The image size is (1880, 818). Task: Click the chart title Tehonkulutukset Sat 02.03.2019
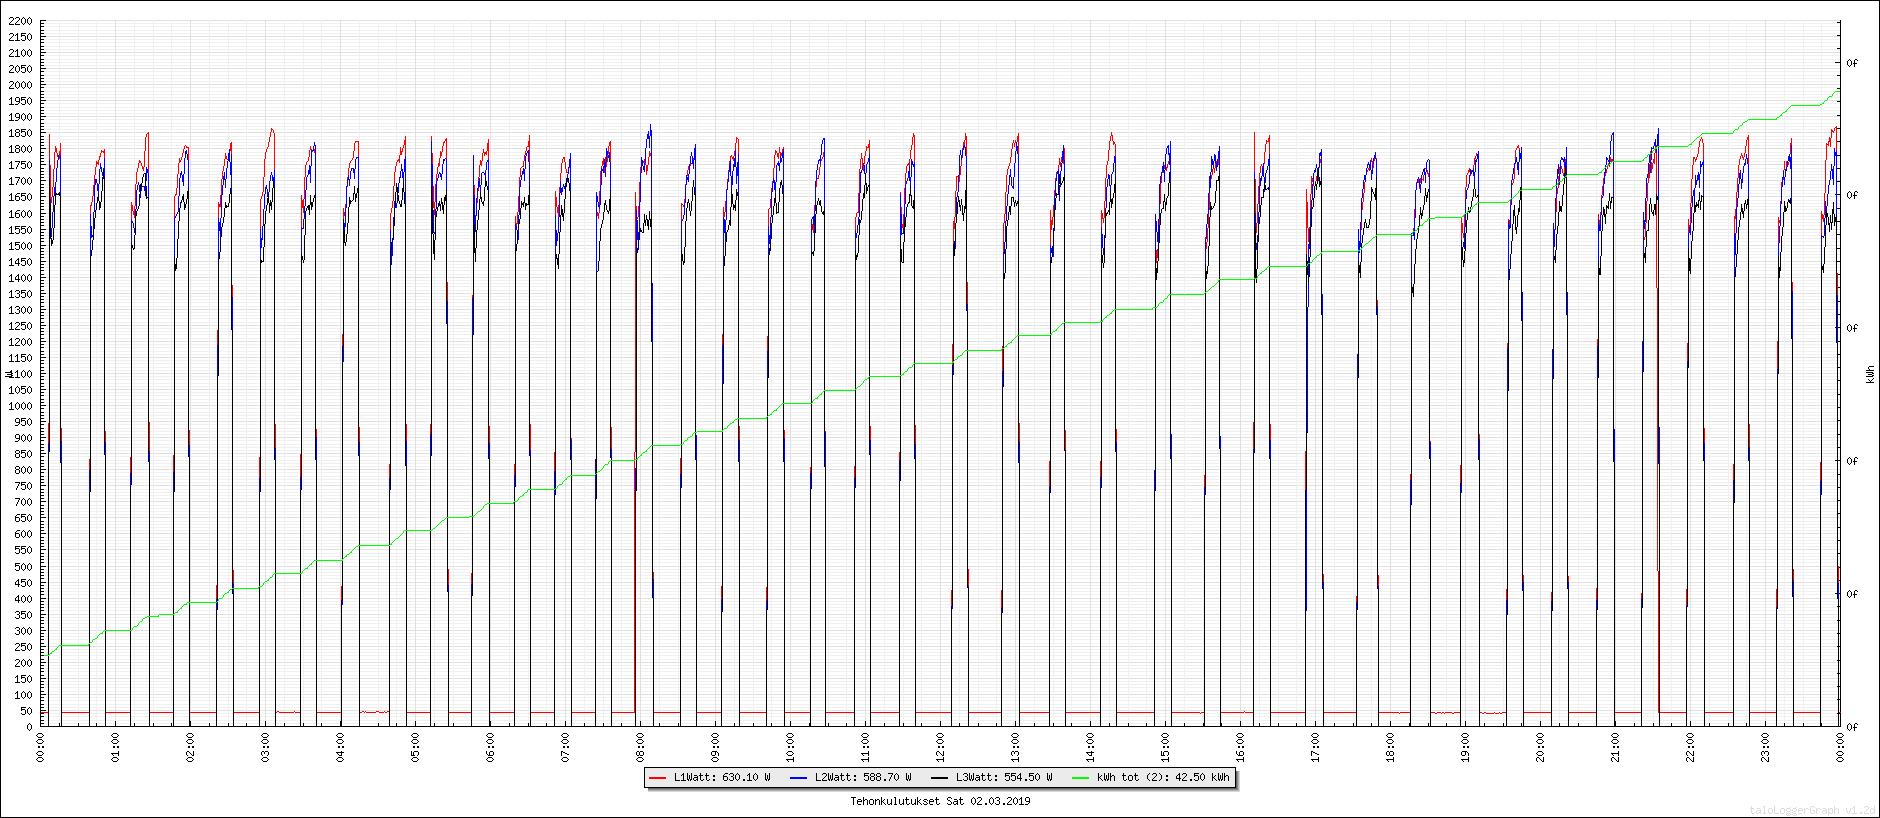(940, 801)
